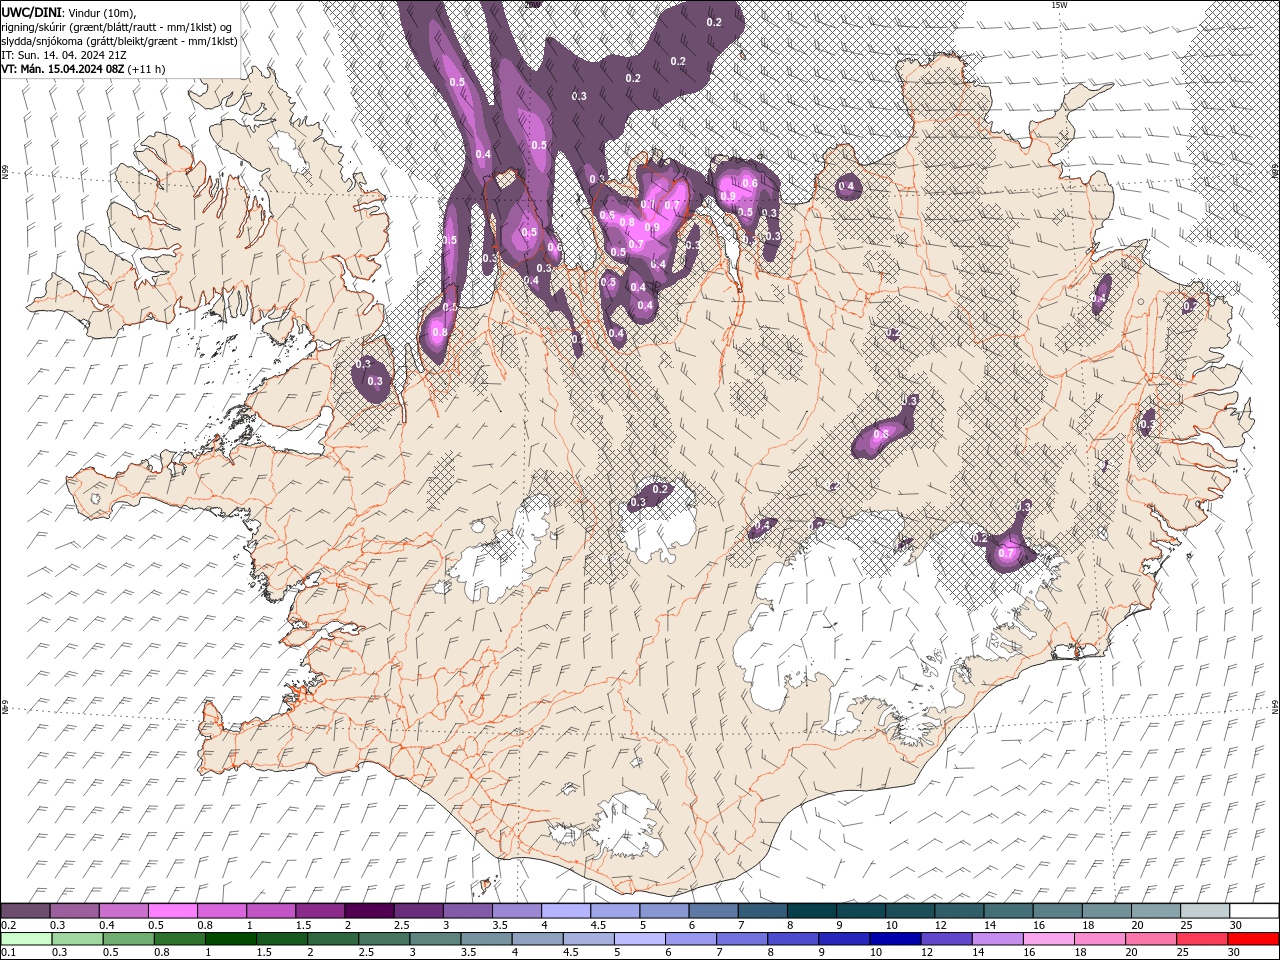
Task: Pick the lower scale pink swatch at 20
Action: coord(1151,939)
